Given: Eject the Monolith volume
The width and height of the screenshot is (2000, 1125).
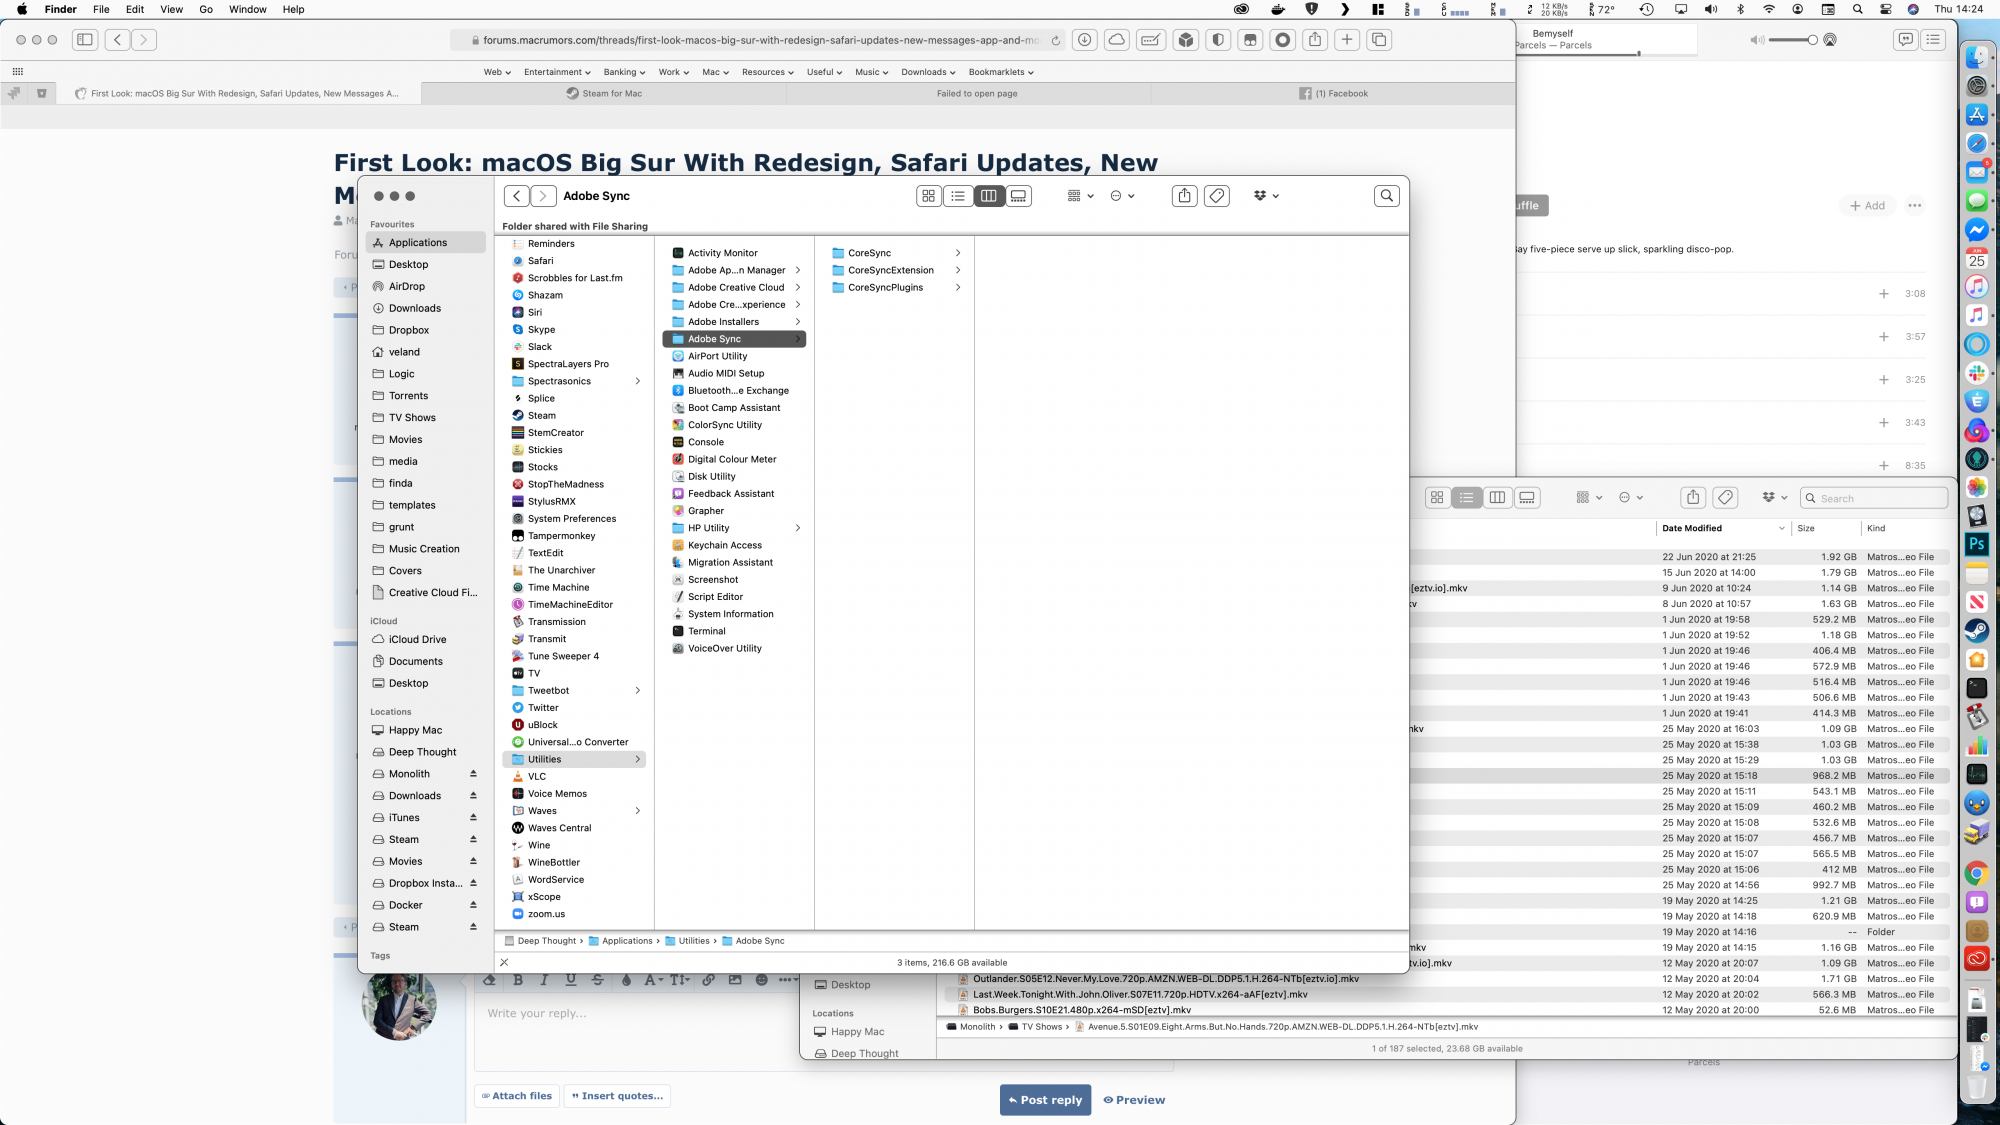Looking at the screenshot, I should tap(473, 774).
